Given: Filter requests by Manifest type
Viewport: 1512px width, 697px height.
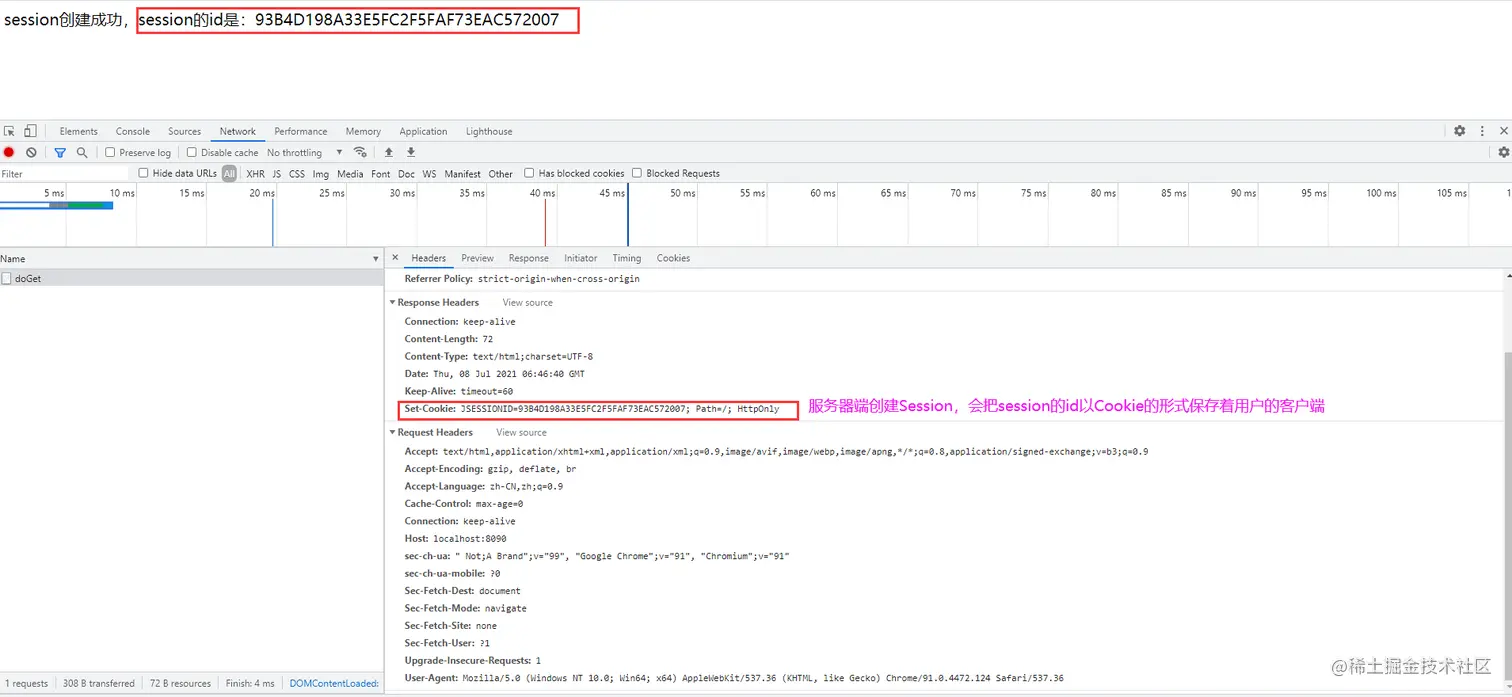Looking at the screenshot, I should click(x=463, y=173).
